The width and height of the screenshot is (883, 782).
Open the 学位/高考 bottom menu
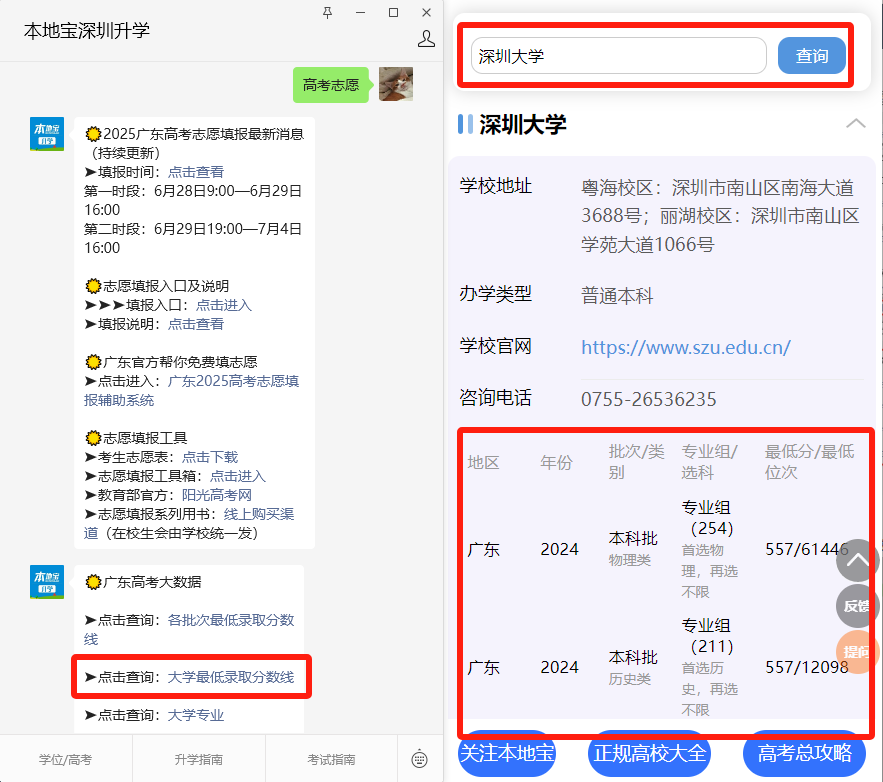65,759
